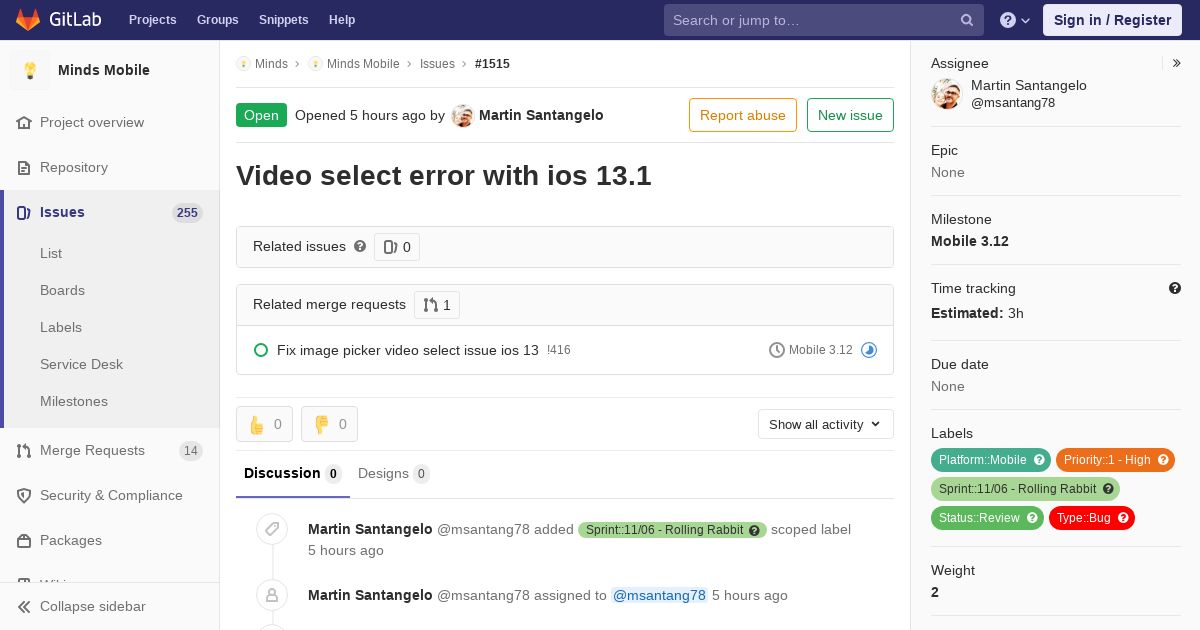Click the Issues sidebar icon
The image size is (1200, 630).
(24, 212)
